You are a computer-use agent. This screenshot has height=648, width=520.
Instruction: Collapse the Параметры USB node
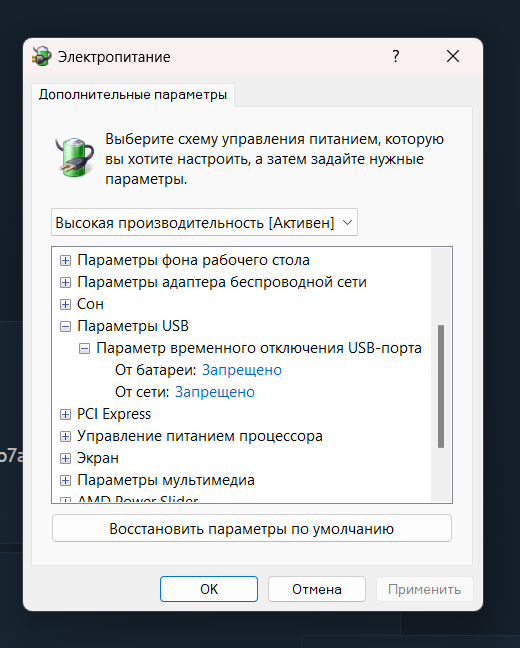click(x=65, y=326)
